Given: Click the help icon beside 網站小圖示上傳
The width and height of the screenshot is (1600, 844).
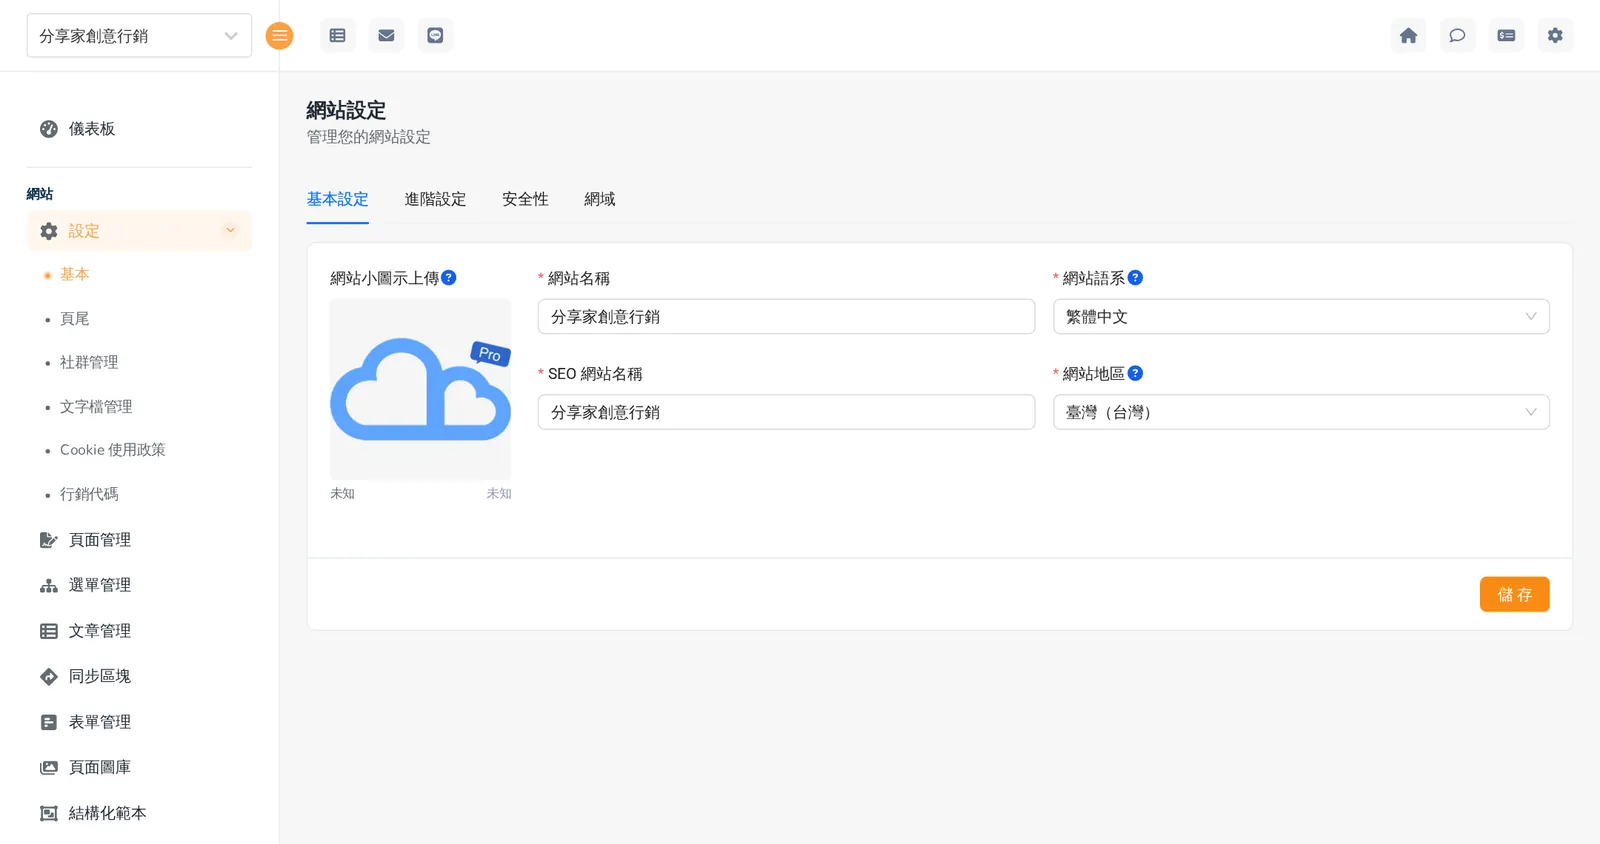Looking at the screenshot, I should (449, 278).
